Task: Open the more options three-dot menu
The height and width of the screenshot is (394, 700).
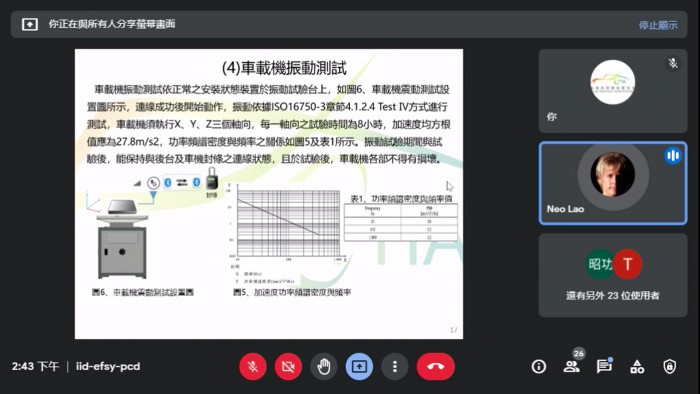Action: coord(395,367)
